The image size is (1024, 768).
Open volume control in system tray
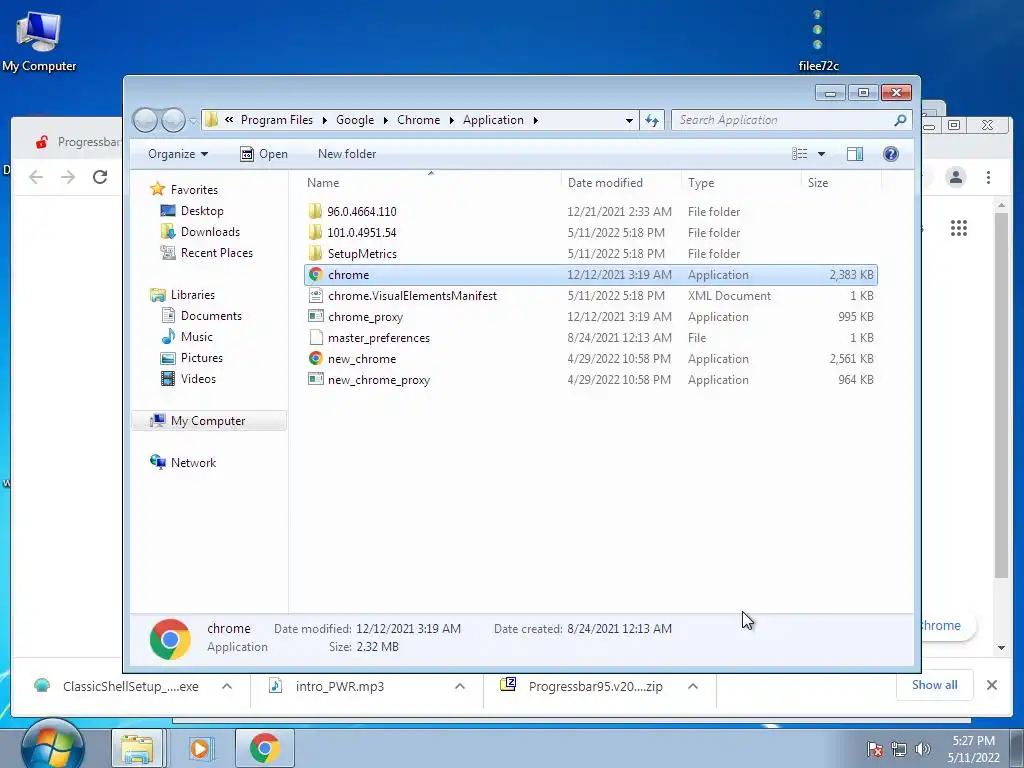click(x=922, y=749)
